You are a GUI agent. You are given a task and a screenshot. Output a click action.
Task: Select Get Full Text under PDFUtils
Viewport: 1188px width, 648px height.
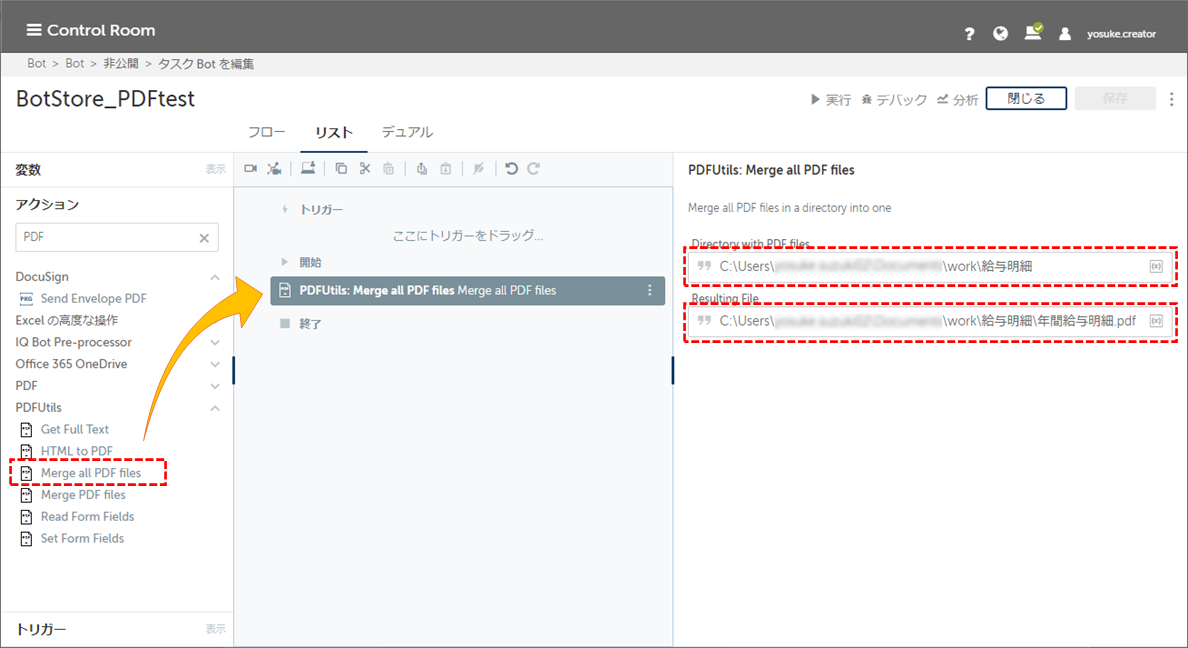pos(75,430)
